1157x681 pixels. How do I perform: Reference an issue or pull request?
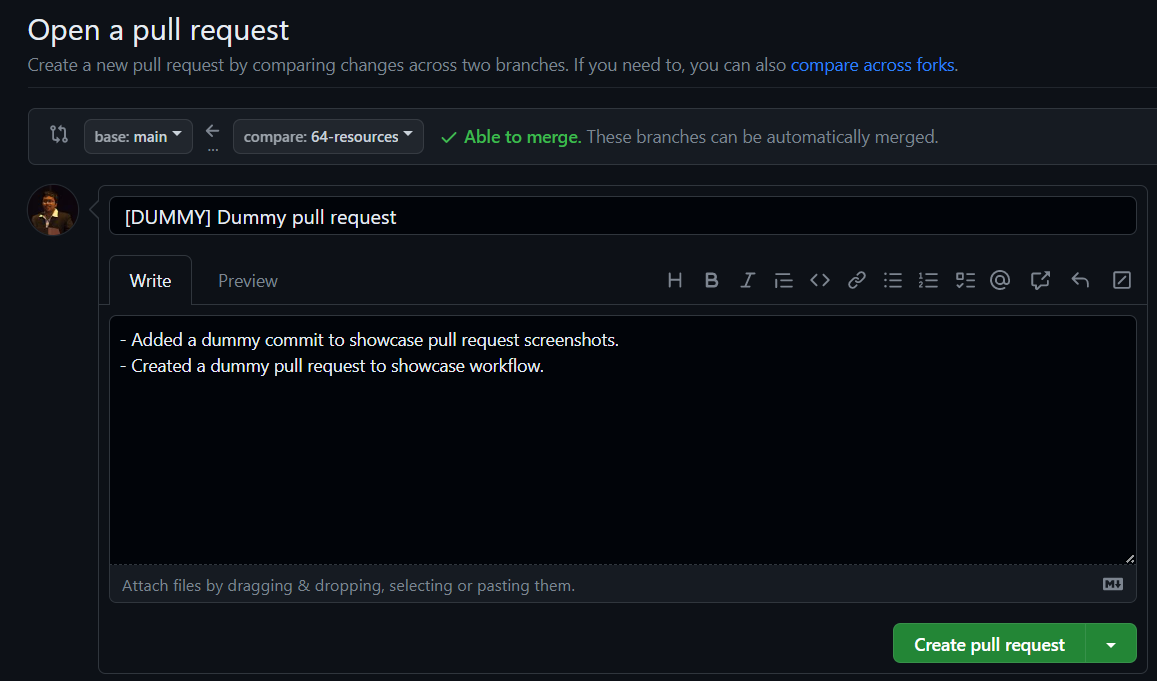click(x=1040, y=280)
